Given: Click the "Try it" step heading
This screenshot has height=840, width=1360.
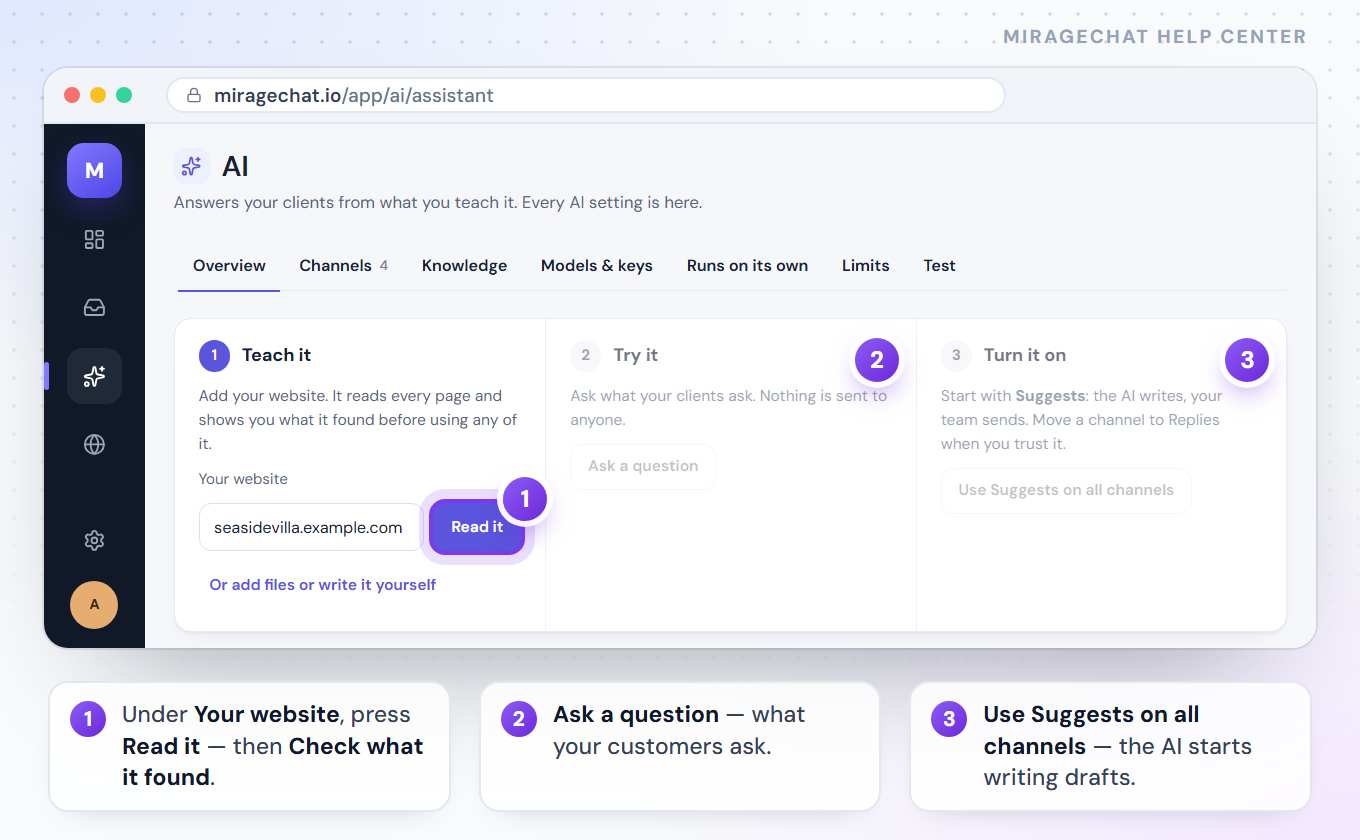Looking at the screenshot, I should (x=636, y=355).
